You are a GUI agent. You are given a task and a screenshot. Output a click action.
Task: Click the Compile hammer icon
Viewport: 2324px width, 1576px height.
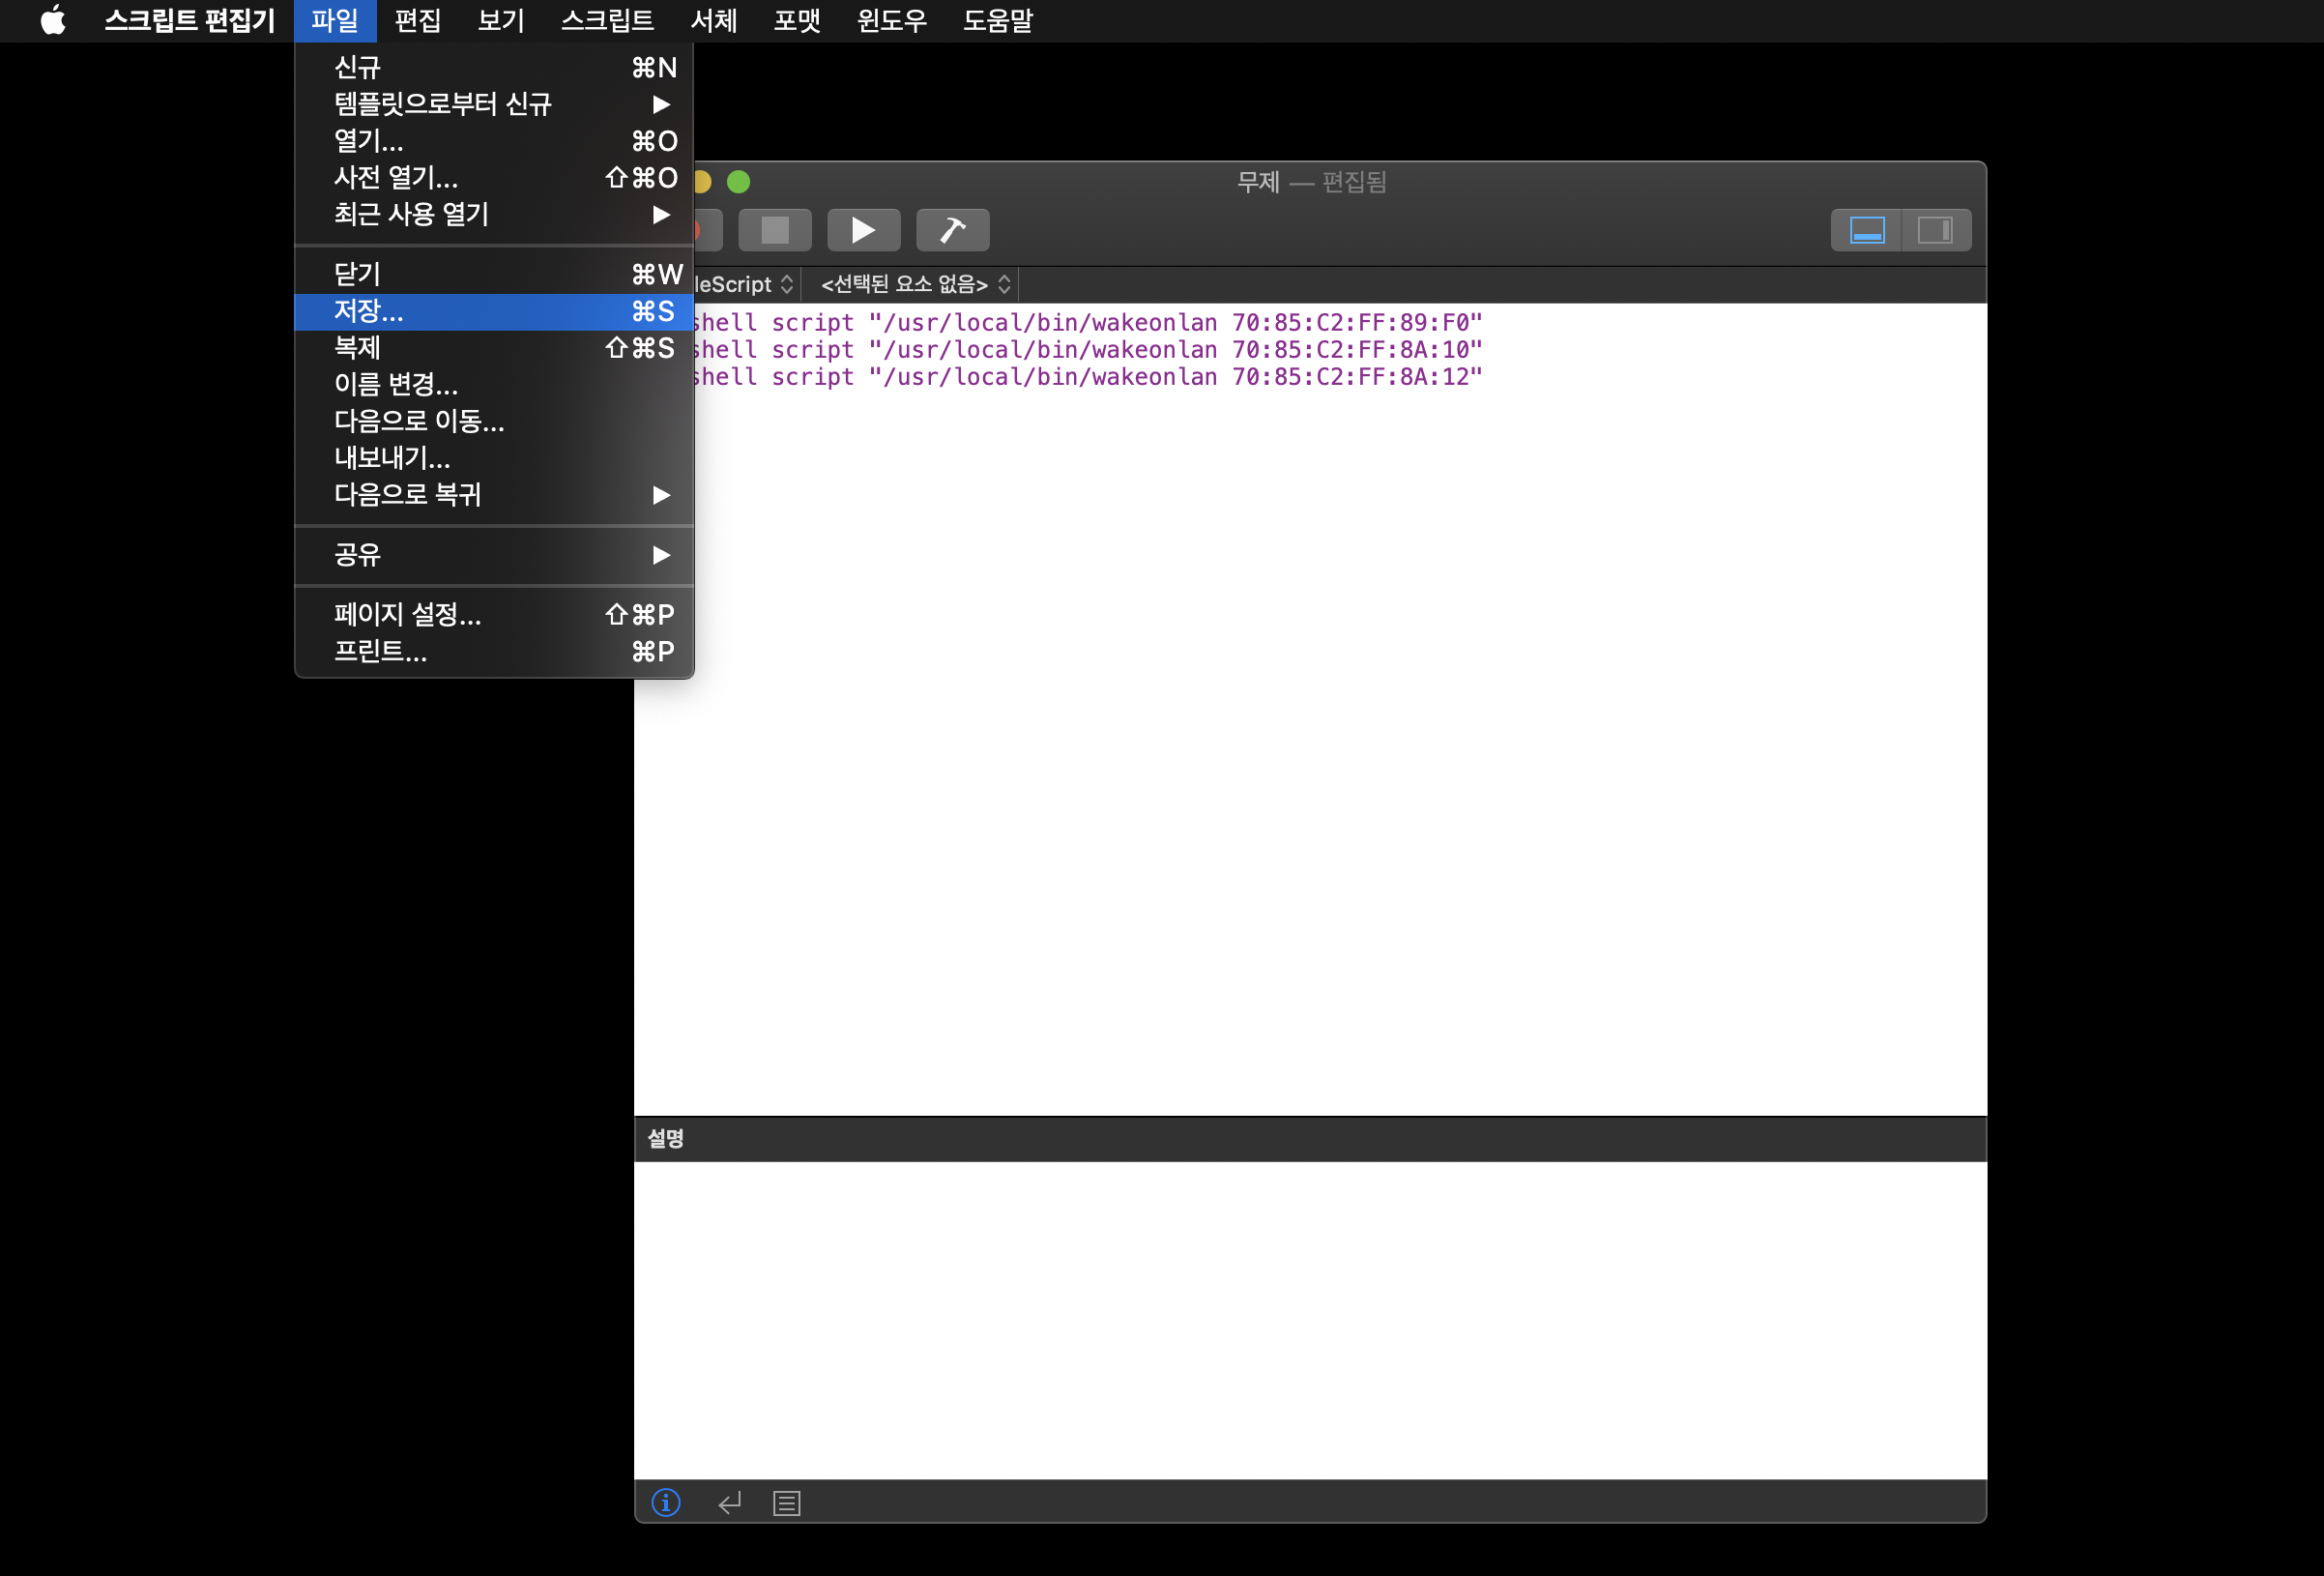pyautogui.click(x=952, y=230)
